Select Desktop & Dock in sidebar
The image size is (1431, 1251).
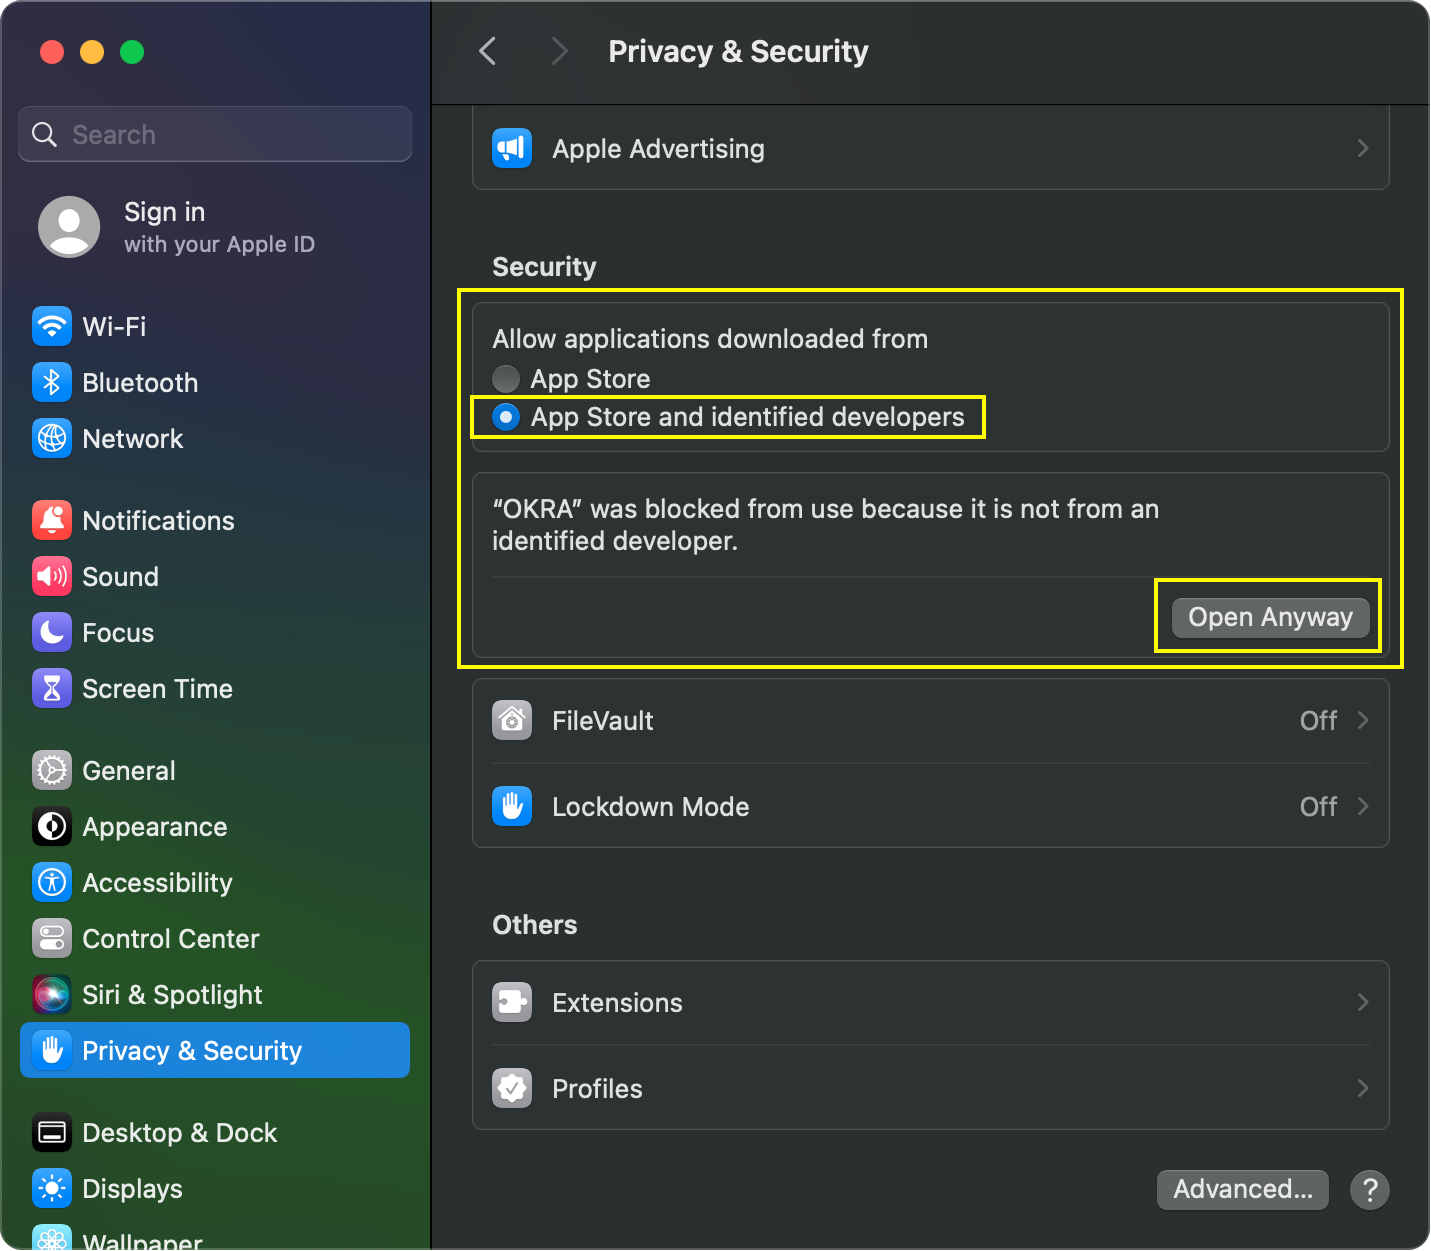coord(215,1132)
